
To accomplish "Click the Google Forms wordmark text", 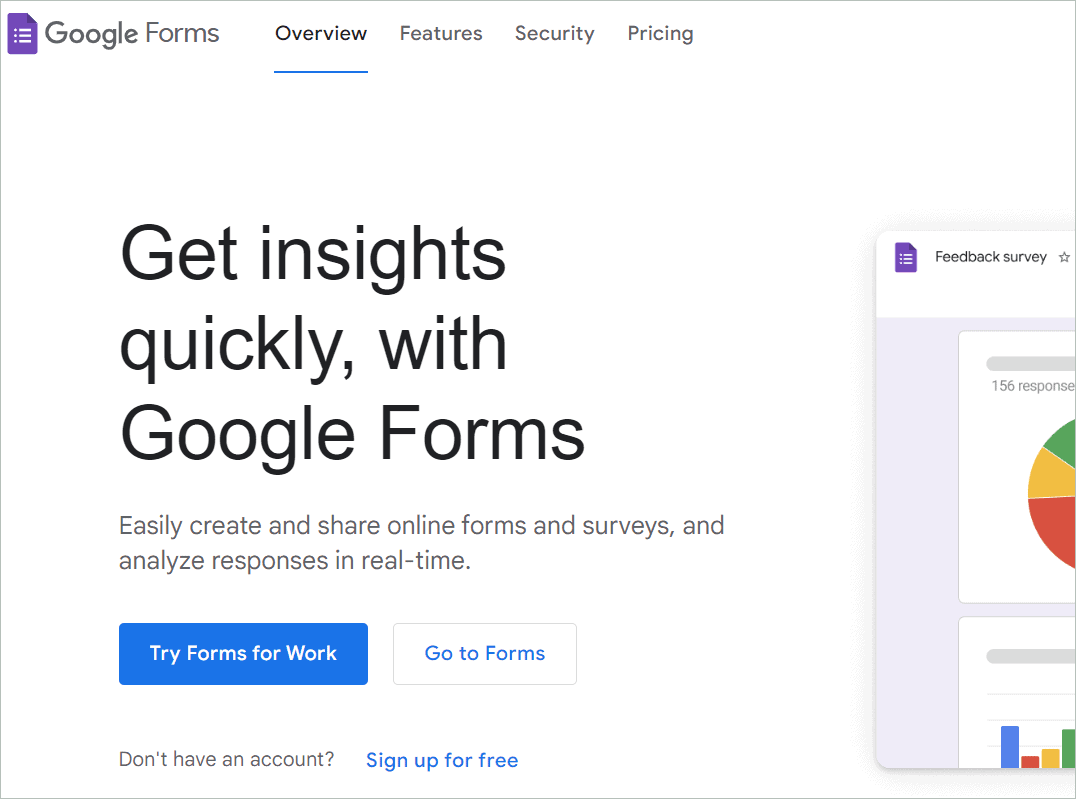I will pos(133,33).
